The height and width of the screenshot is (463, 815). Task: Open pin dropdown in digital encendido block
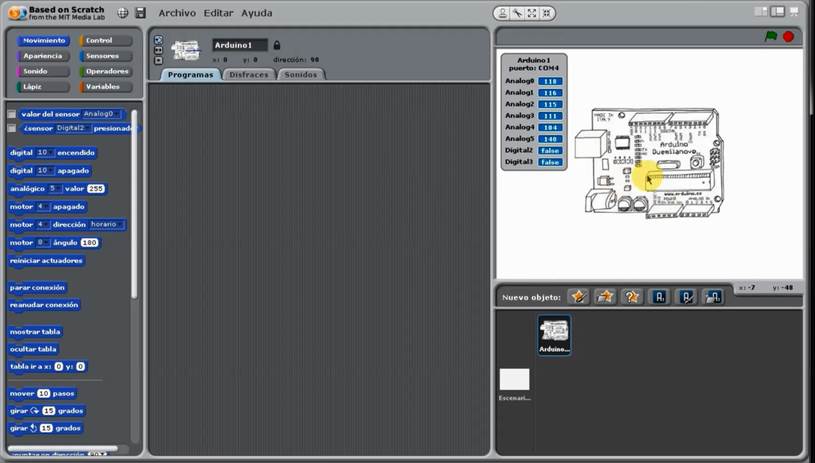[x=44, y=152]
